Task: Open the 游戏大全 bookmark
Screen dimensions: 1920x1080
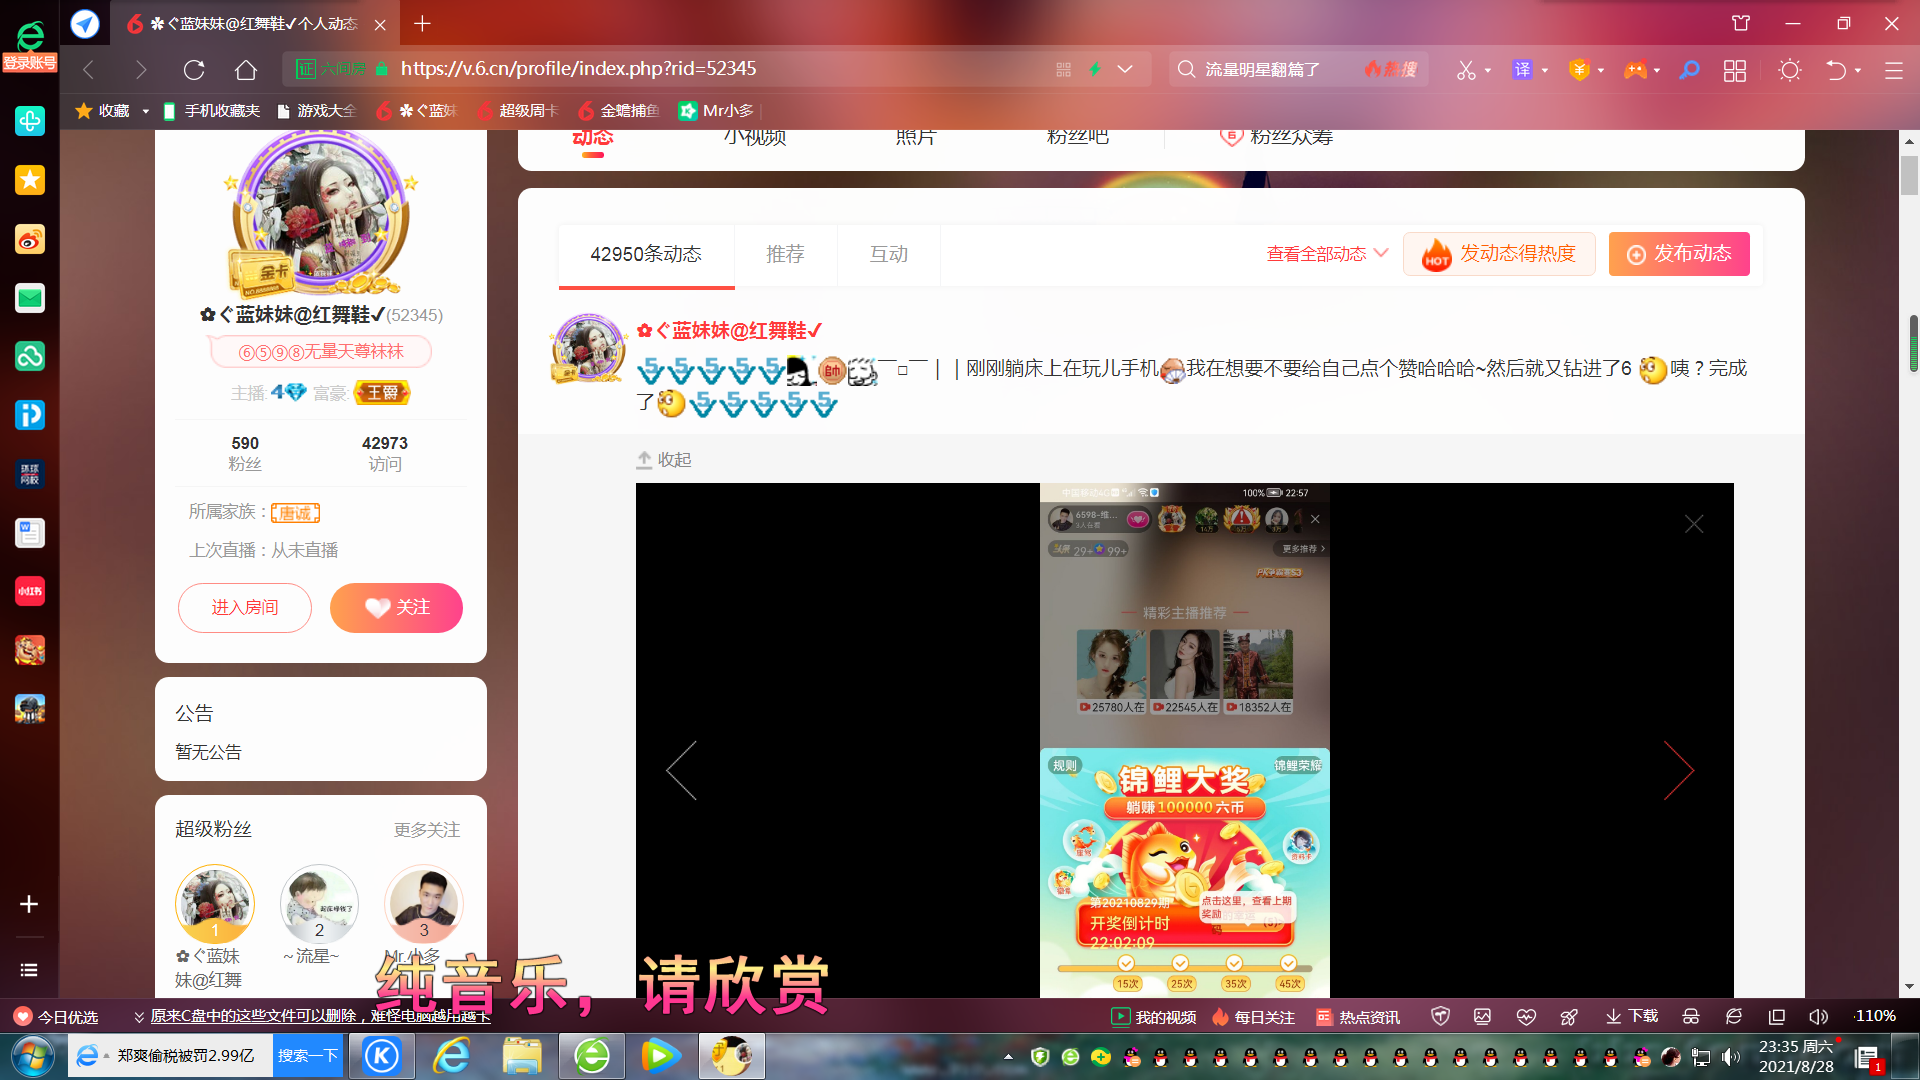Action: pos(316,111)
